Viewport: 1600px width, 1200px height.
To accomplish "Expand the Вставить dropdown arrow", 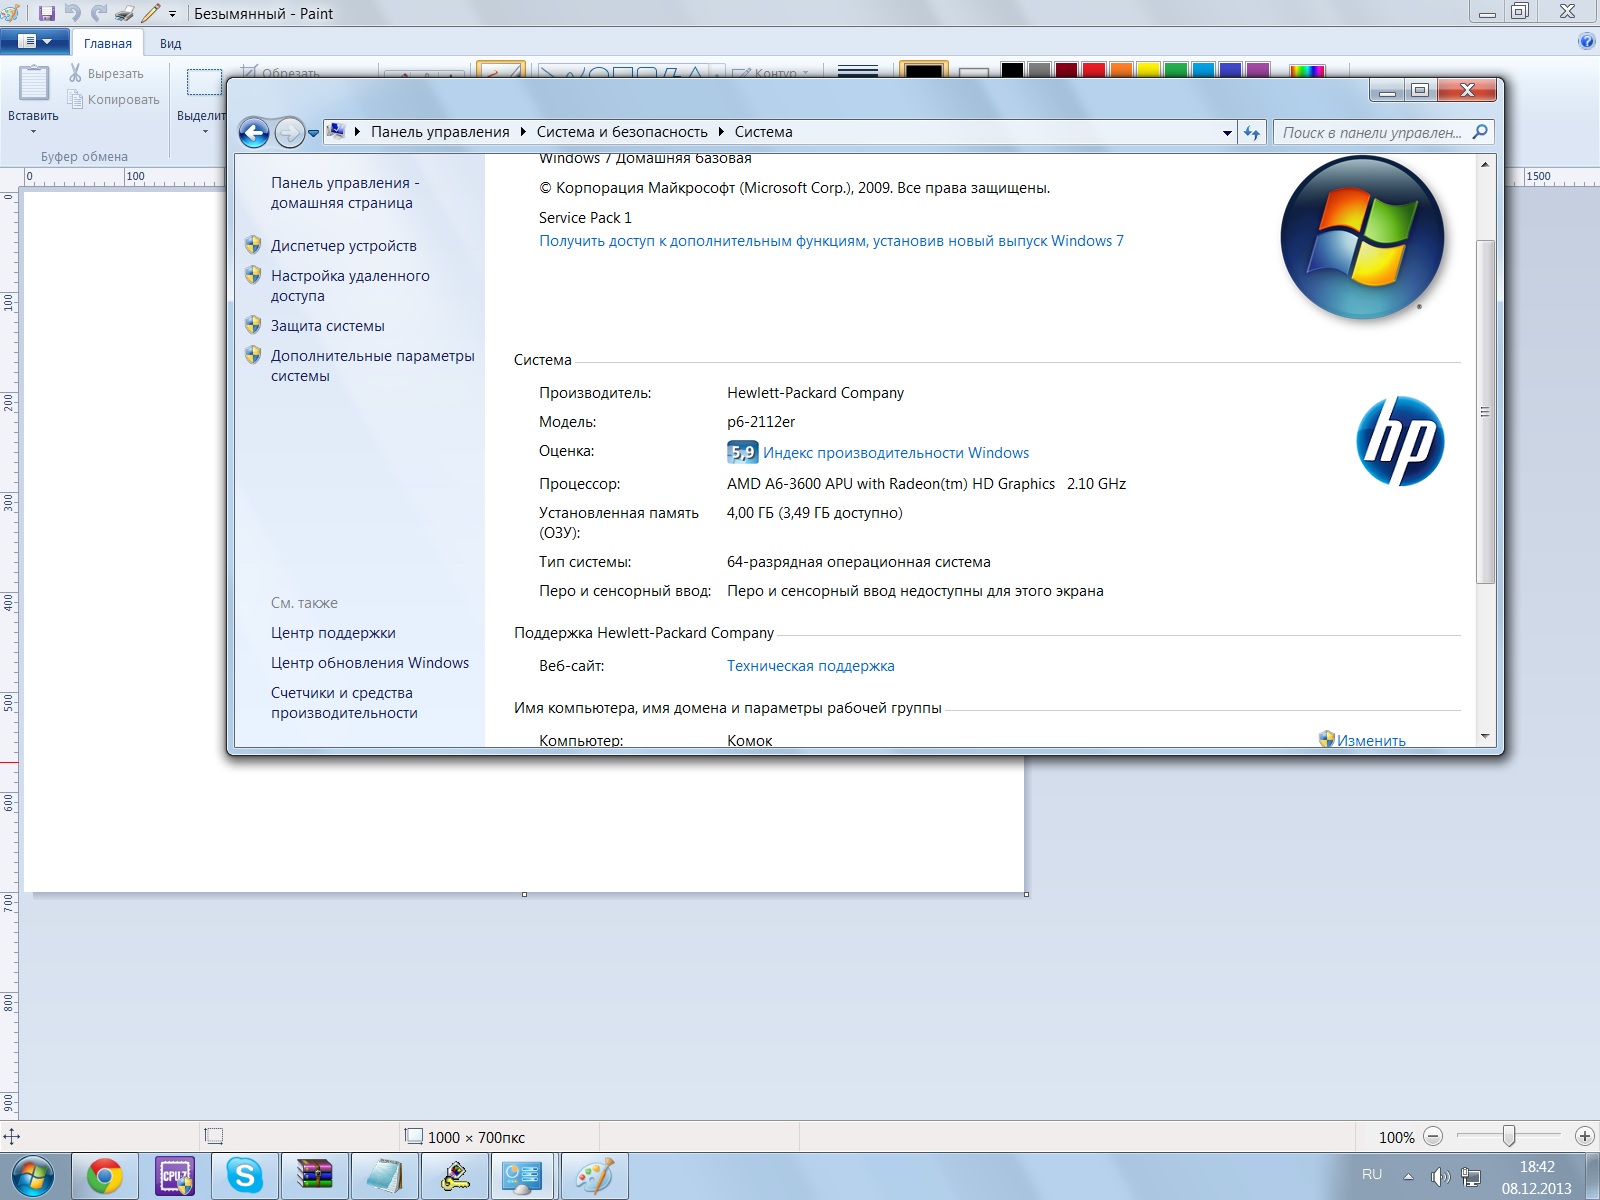I will (33, 131).
